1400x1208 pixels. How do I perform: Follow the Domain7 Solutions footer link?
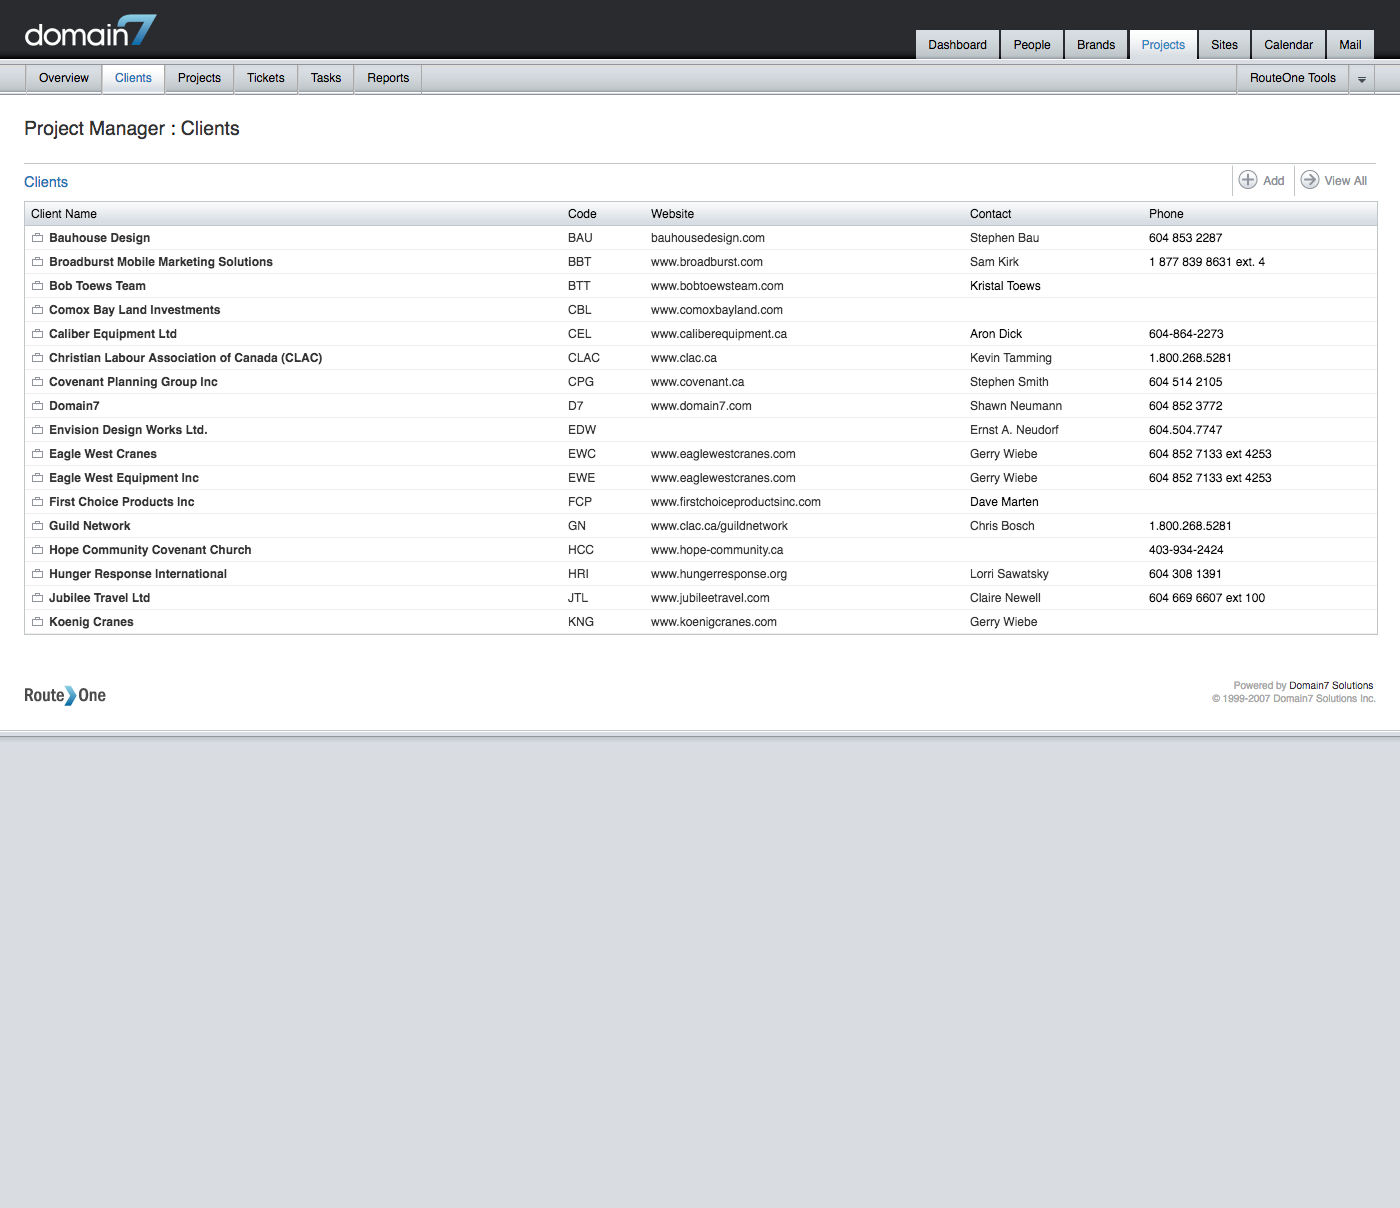[1330, 686]
